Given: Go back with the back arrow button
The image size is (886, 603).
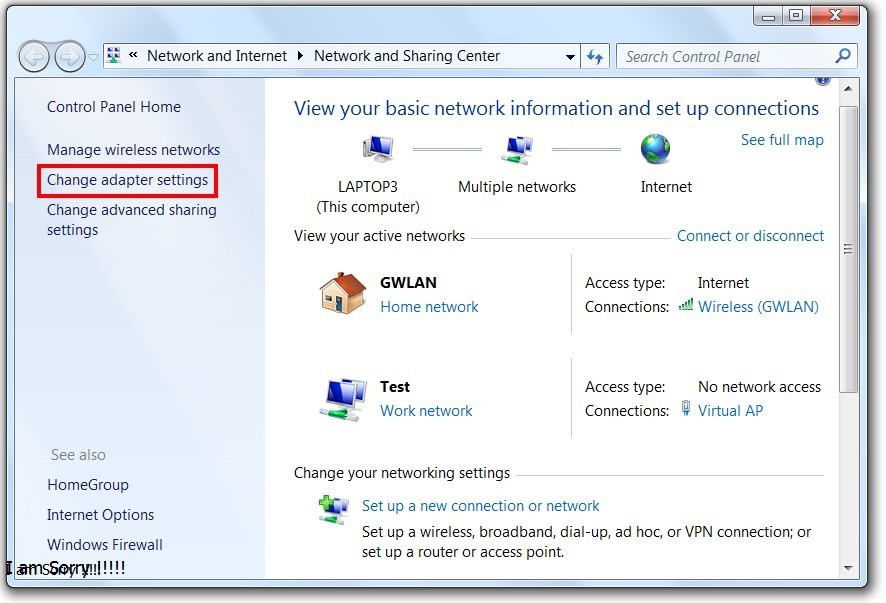Looking at the screenshot, I should tap(34, 57).
